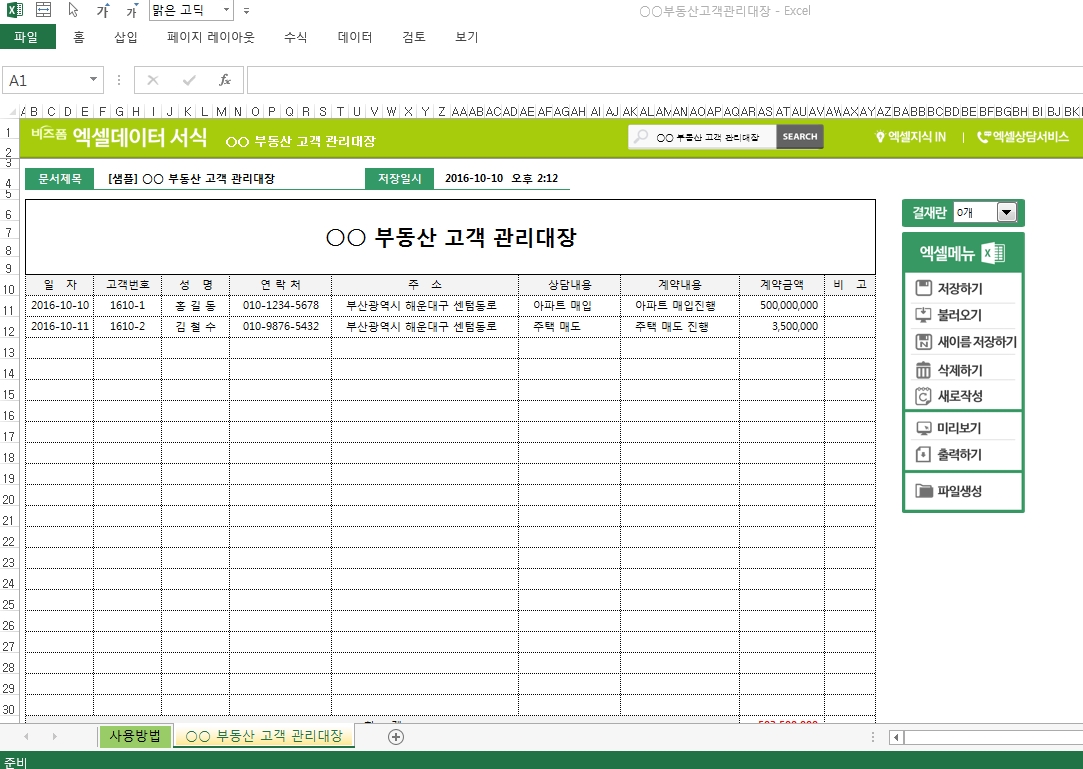Click 새로작성 in the Excel menu
This screenshot has width=1083, height=769.
pos(961,396)
